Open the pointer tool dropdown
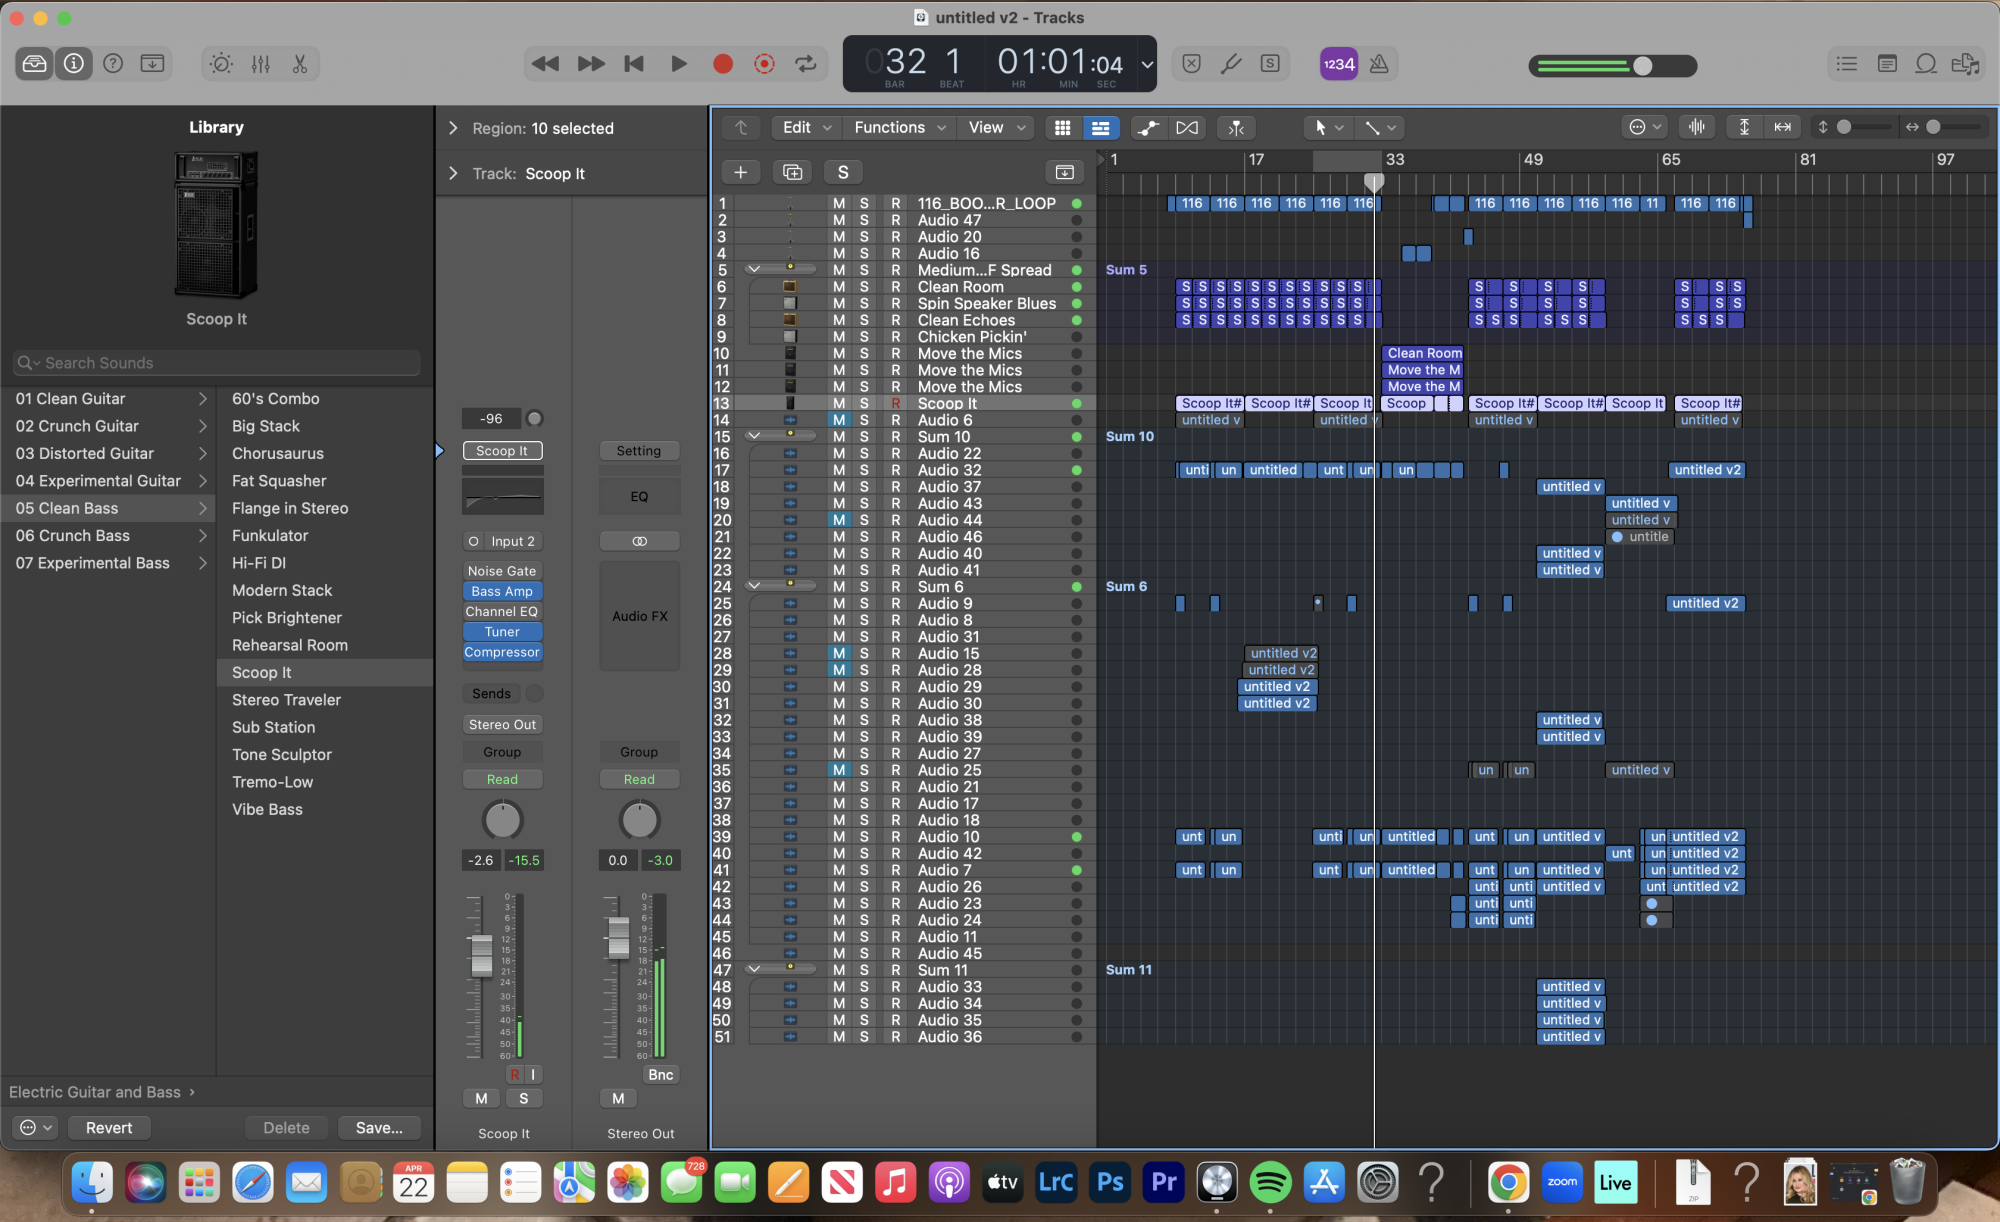This screenshot has width=2000, height=1222. tap(1329, 128)
